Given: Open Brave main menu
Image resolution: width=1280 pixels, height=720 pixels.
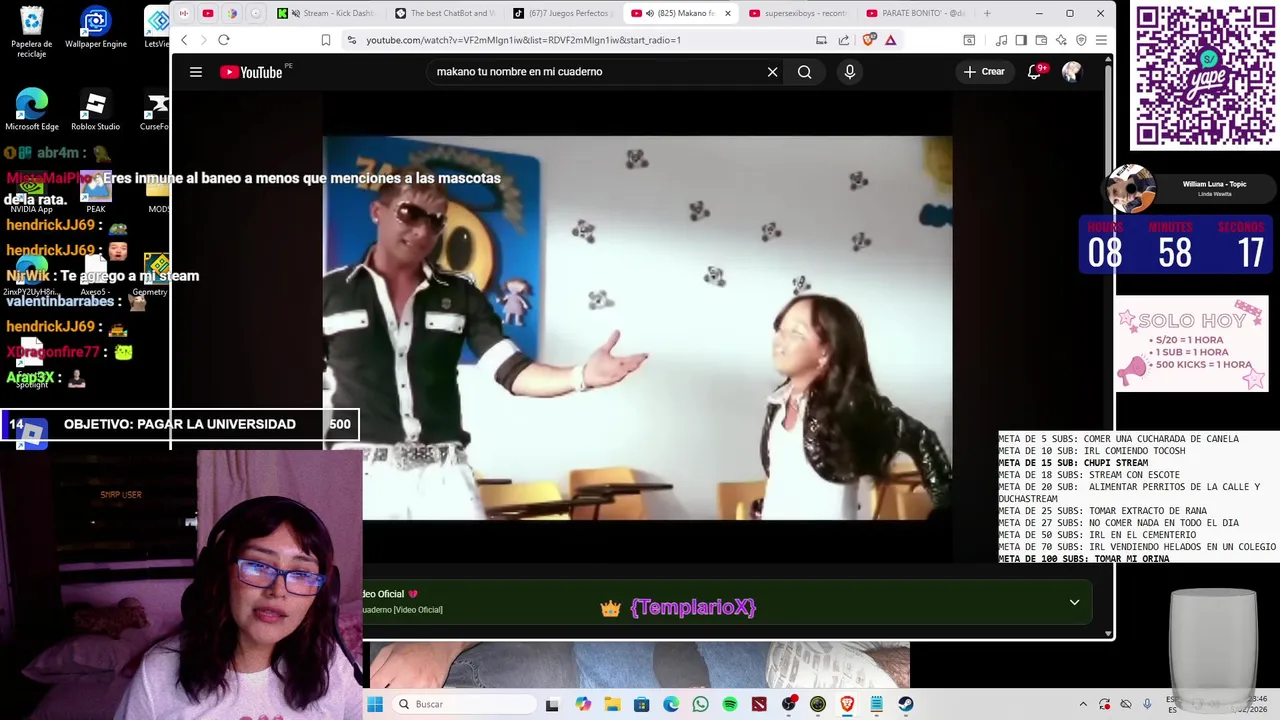Looking at the screenshot, I should (x=1101, y=40).
